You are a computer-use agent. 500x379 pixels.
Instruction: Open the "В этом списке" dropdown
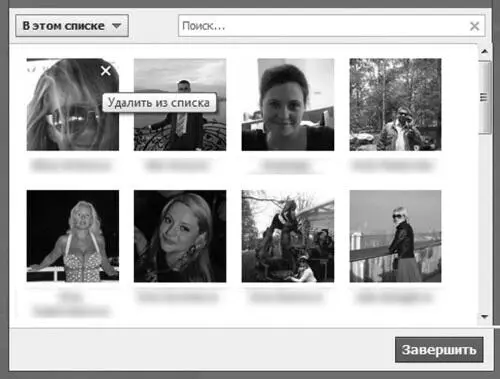tap(72, 26)
